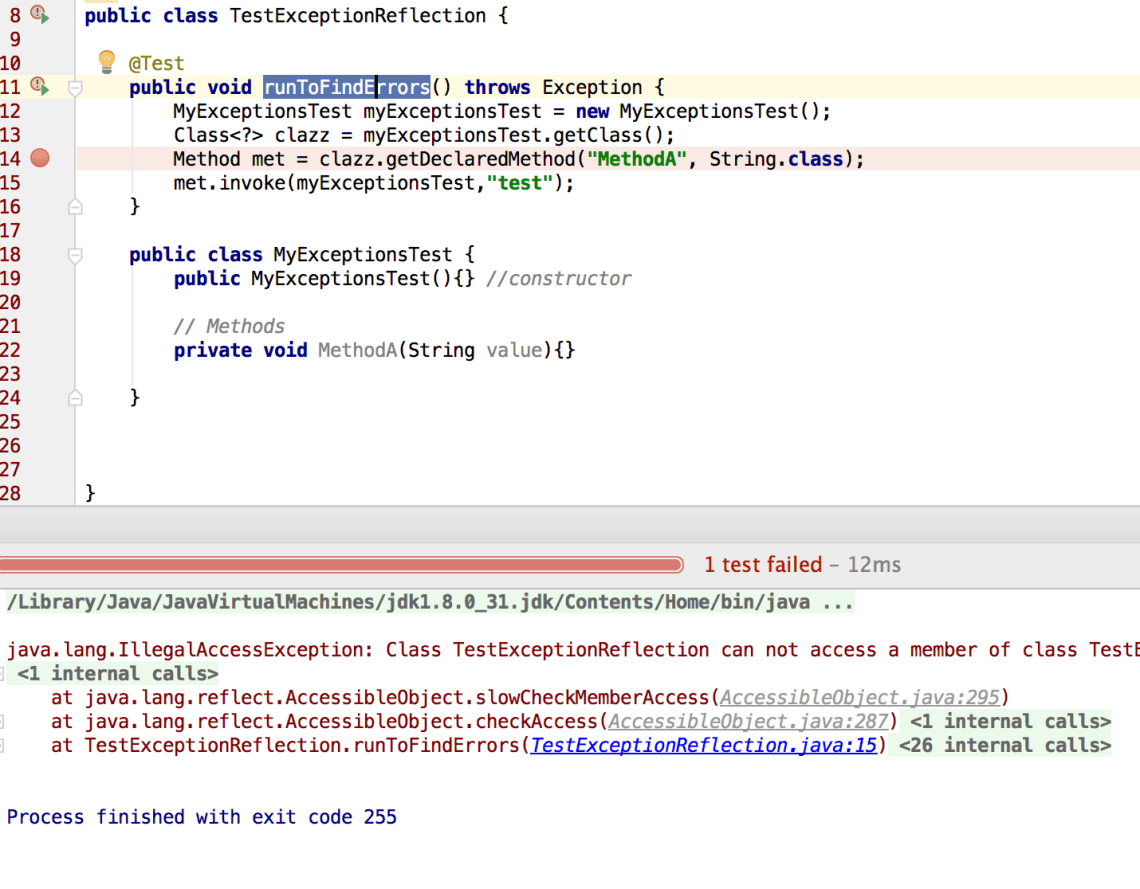
Task: Click fold end marker at line 24
Action: click(74, 398)
